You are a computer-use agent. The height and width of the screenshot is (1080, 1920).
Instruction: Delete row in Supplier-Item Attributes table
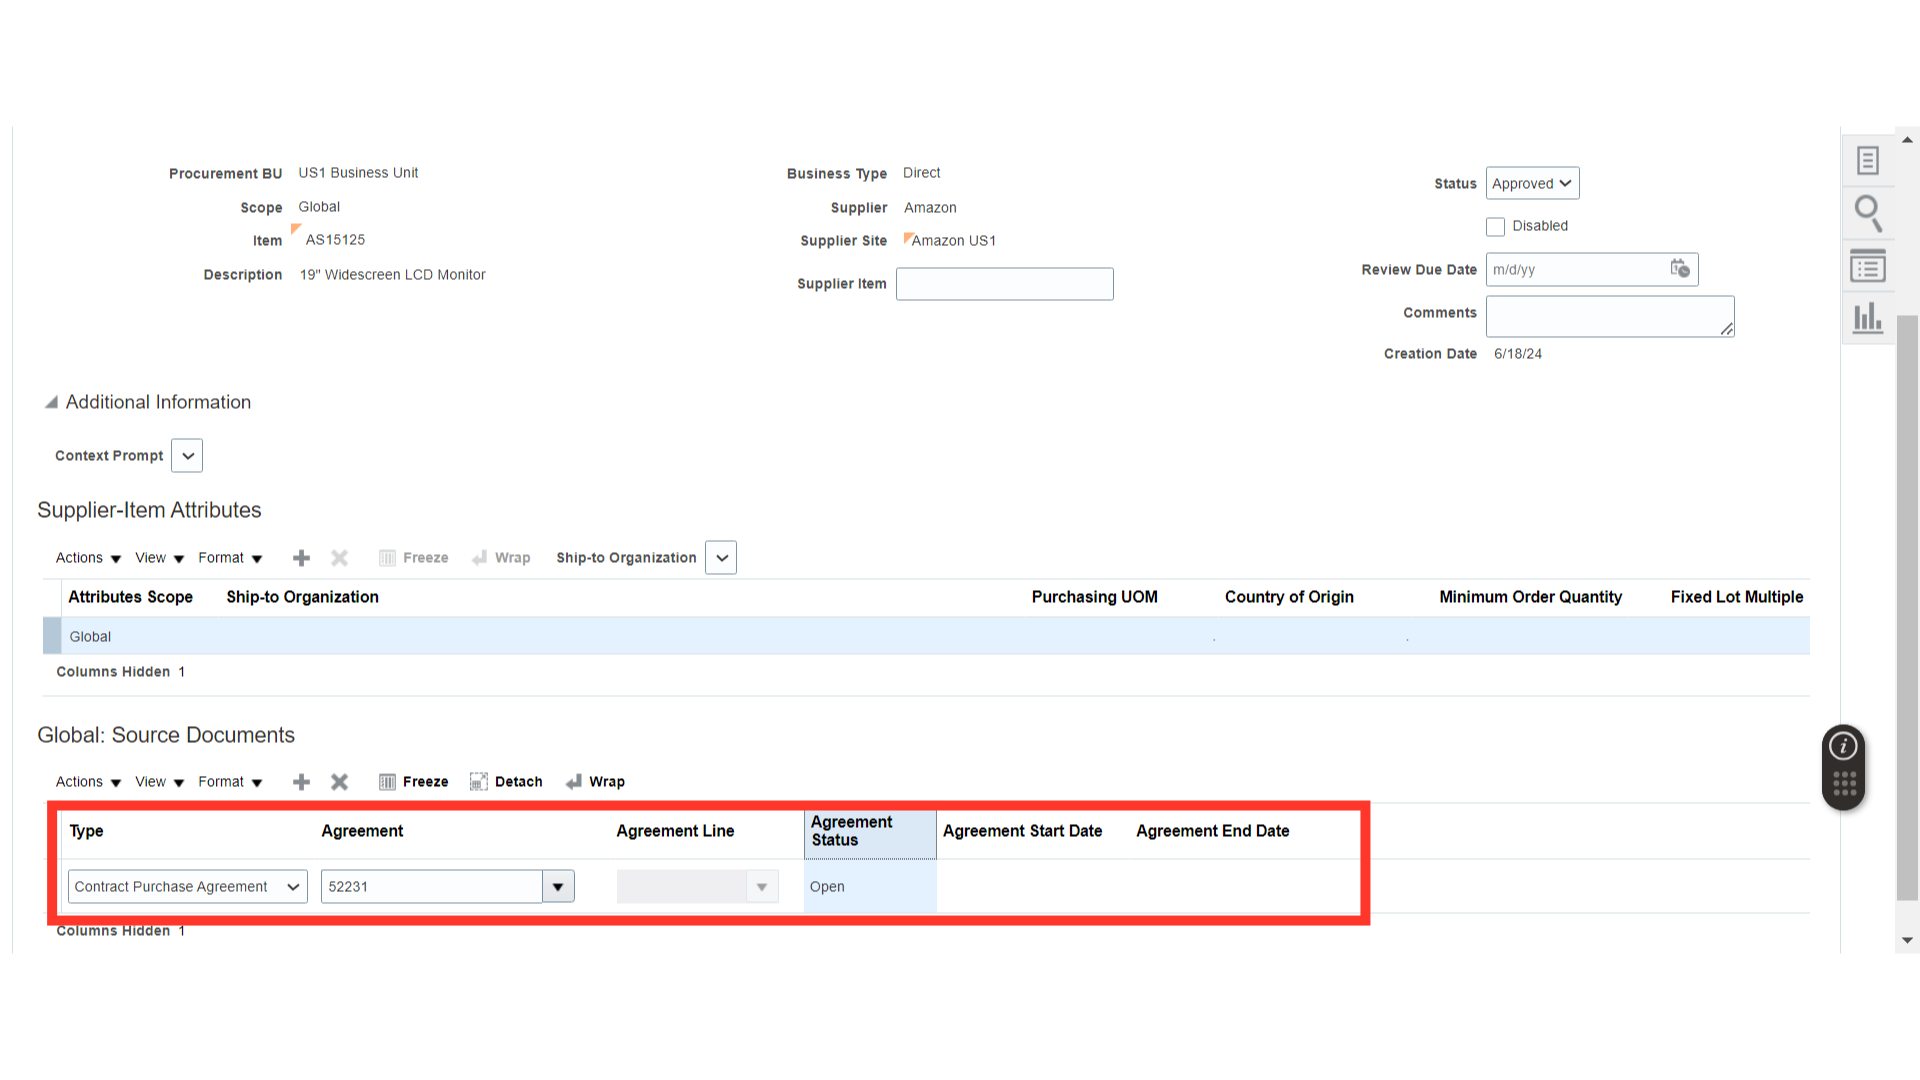340,558
